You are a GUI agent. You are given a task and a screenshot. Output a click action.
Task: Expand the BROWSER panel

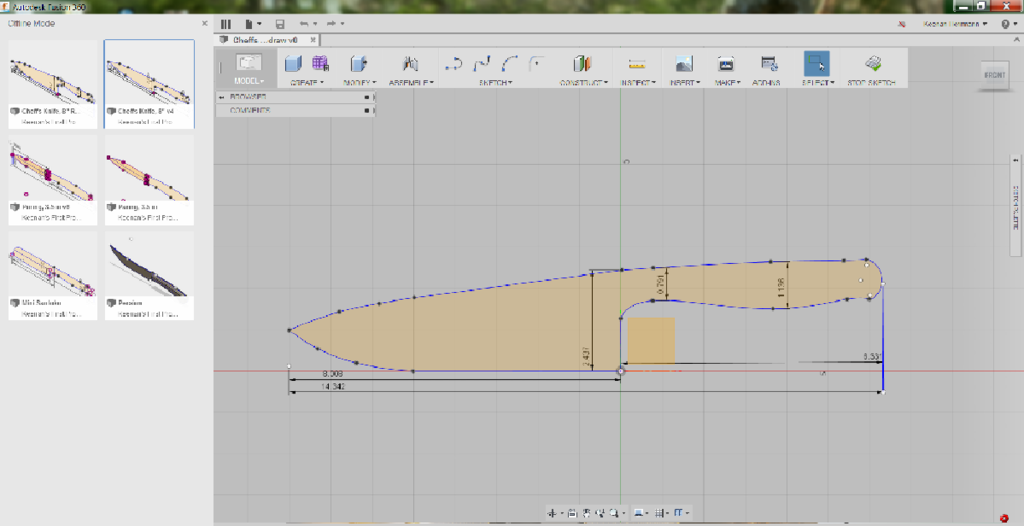[x=296, y=97]
